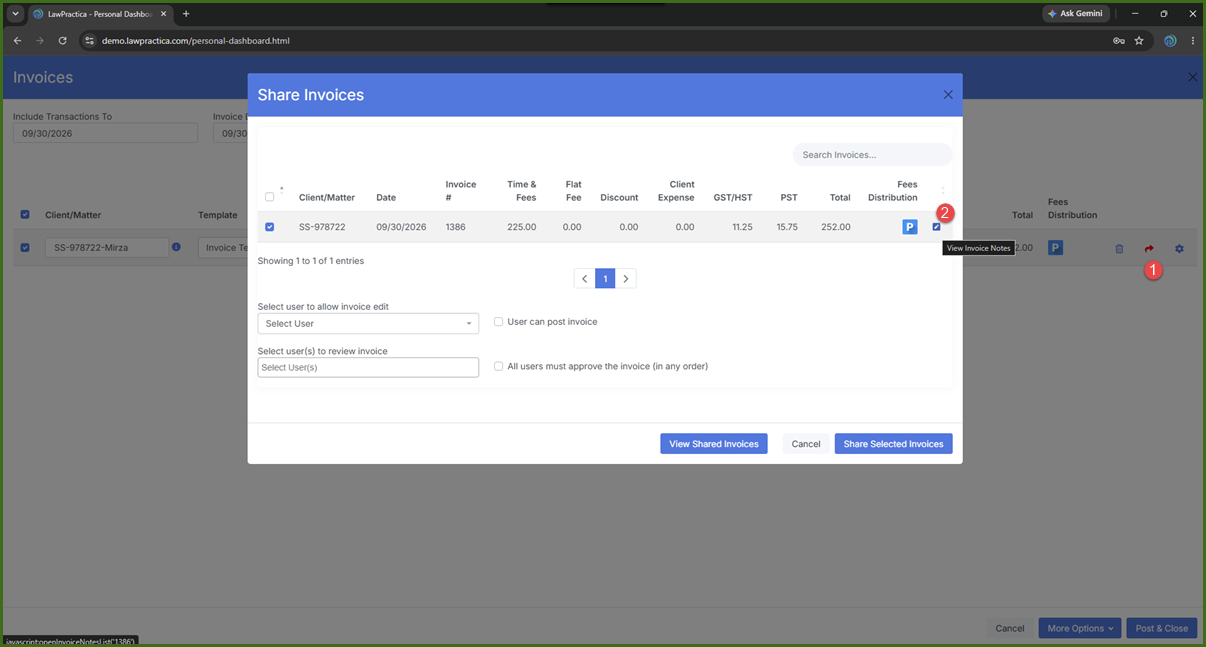Click the Include Transactions To date field
Screen dimensions: 1206x647
(105, 133)
